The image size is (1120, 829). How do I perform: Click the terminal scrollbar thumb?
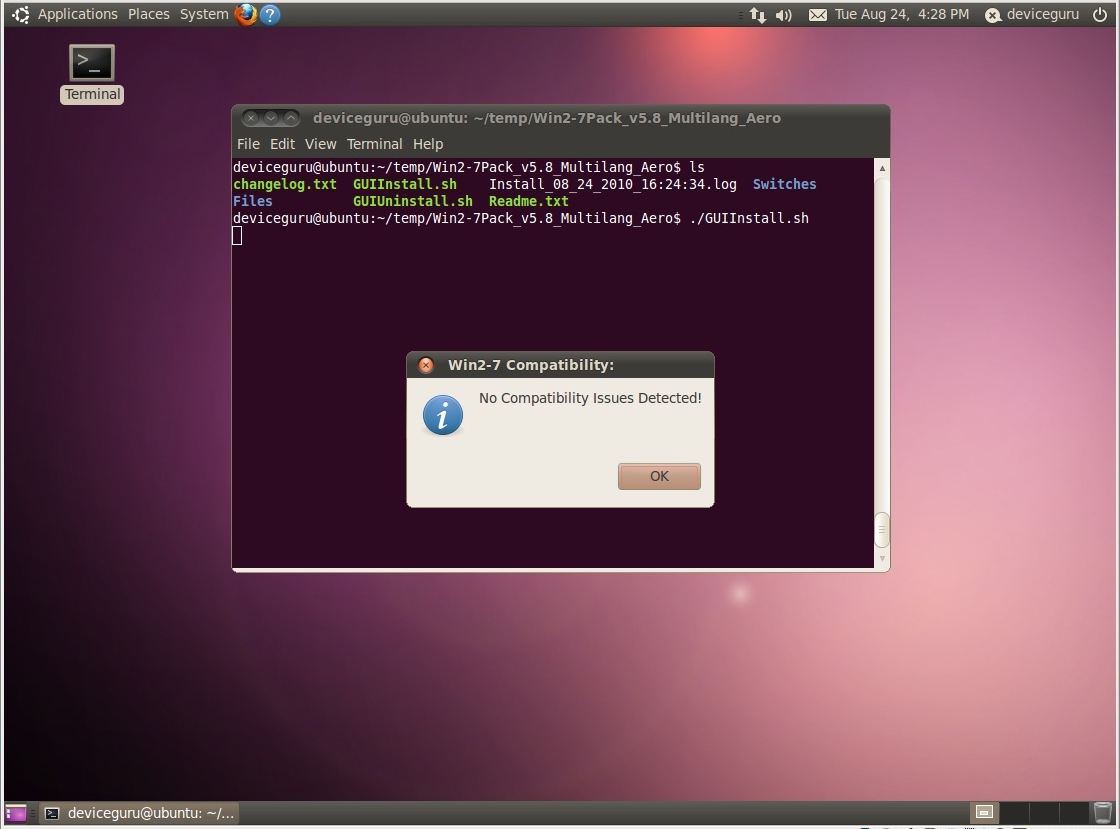click(x=882, y=530)
